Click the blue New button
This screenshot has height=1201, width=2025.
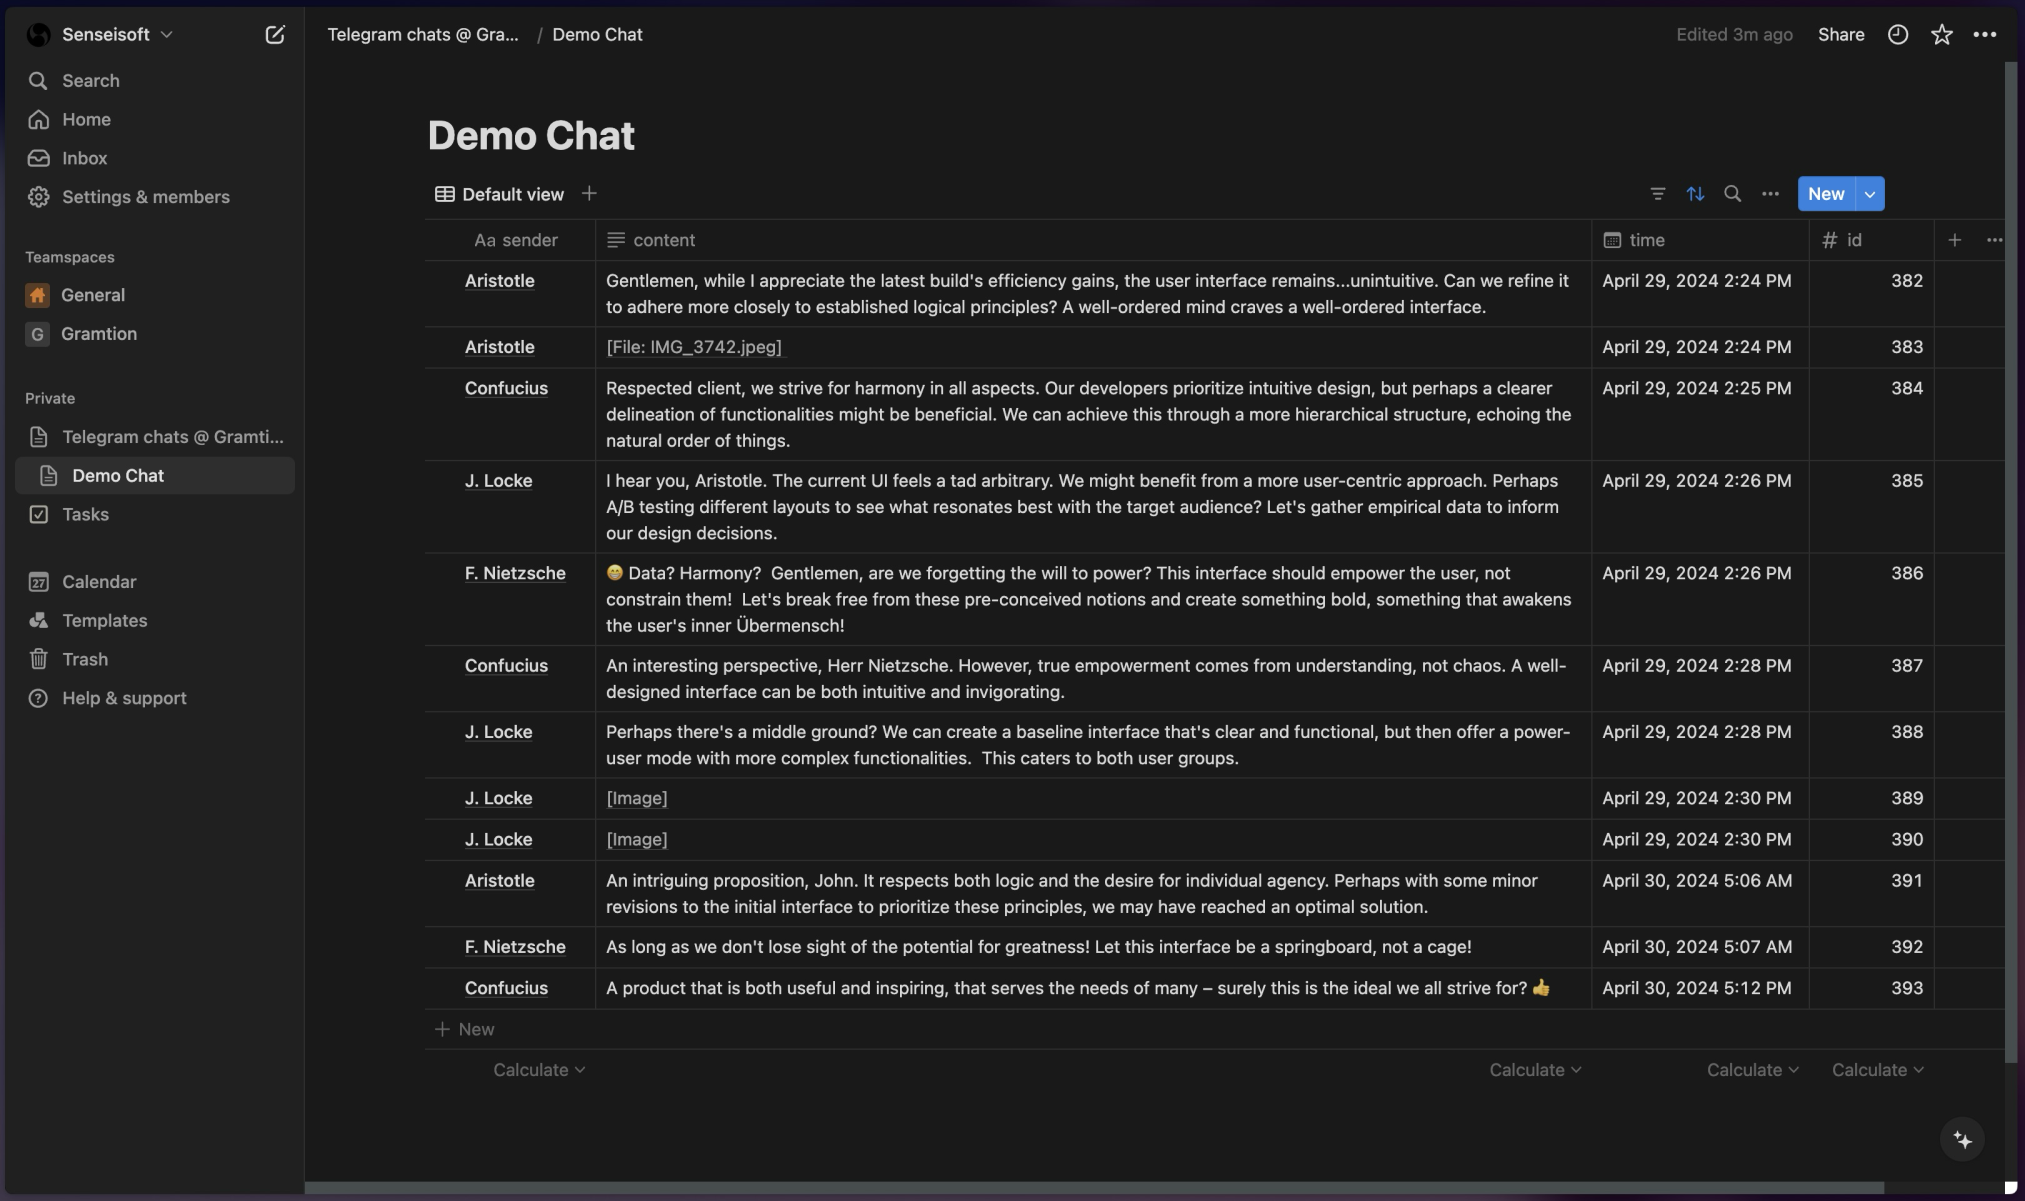click(x=1826, y=194)
